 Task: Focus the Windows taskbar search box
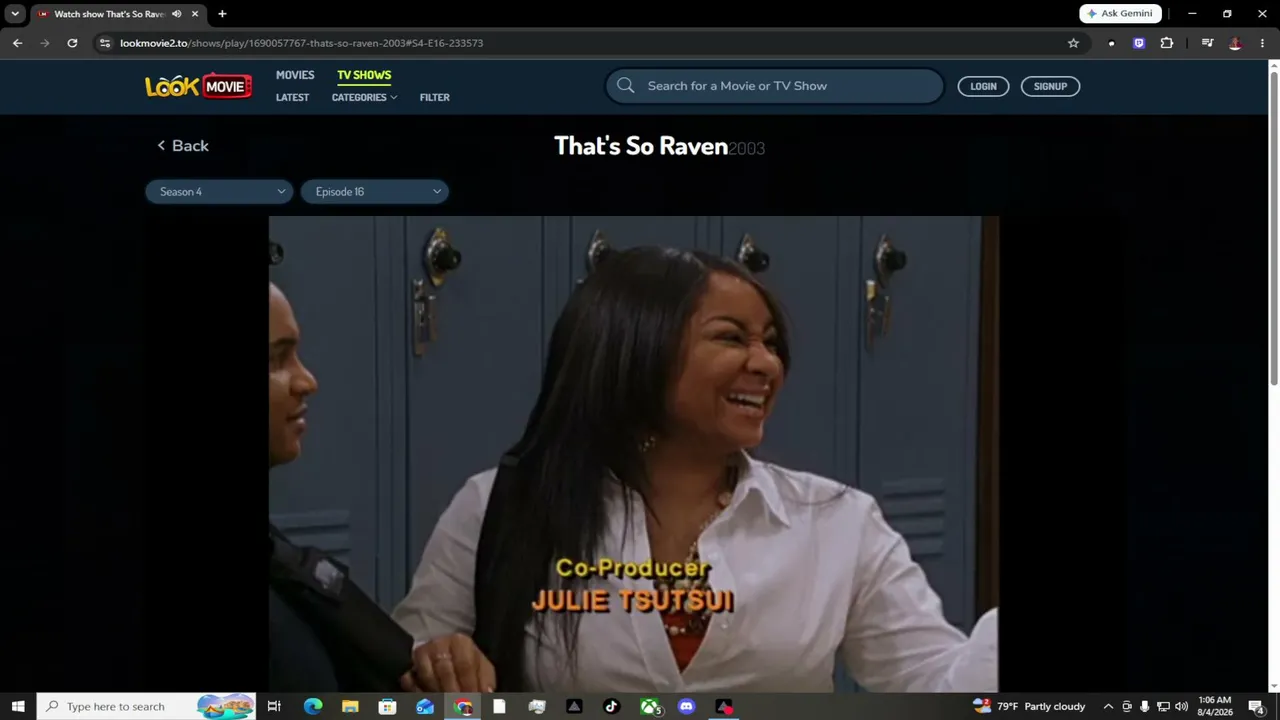[146, 706]
